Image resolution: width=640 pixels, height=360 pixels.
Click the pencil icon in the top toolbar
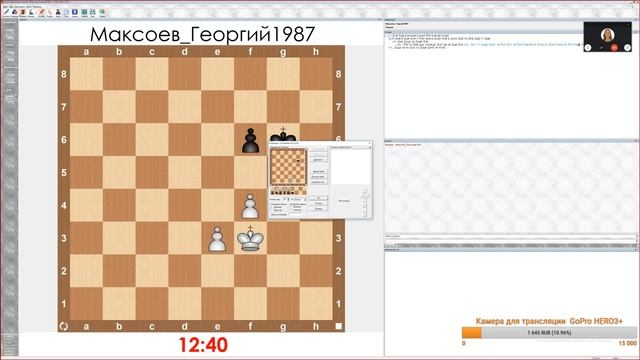tap(6, 12)
